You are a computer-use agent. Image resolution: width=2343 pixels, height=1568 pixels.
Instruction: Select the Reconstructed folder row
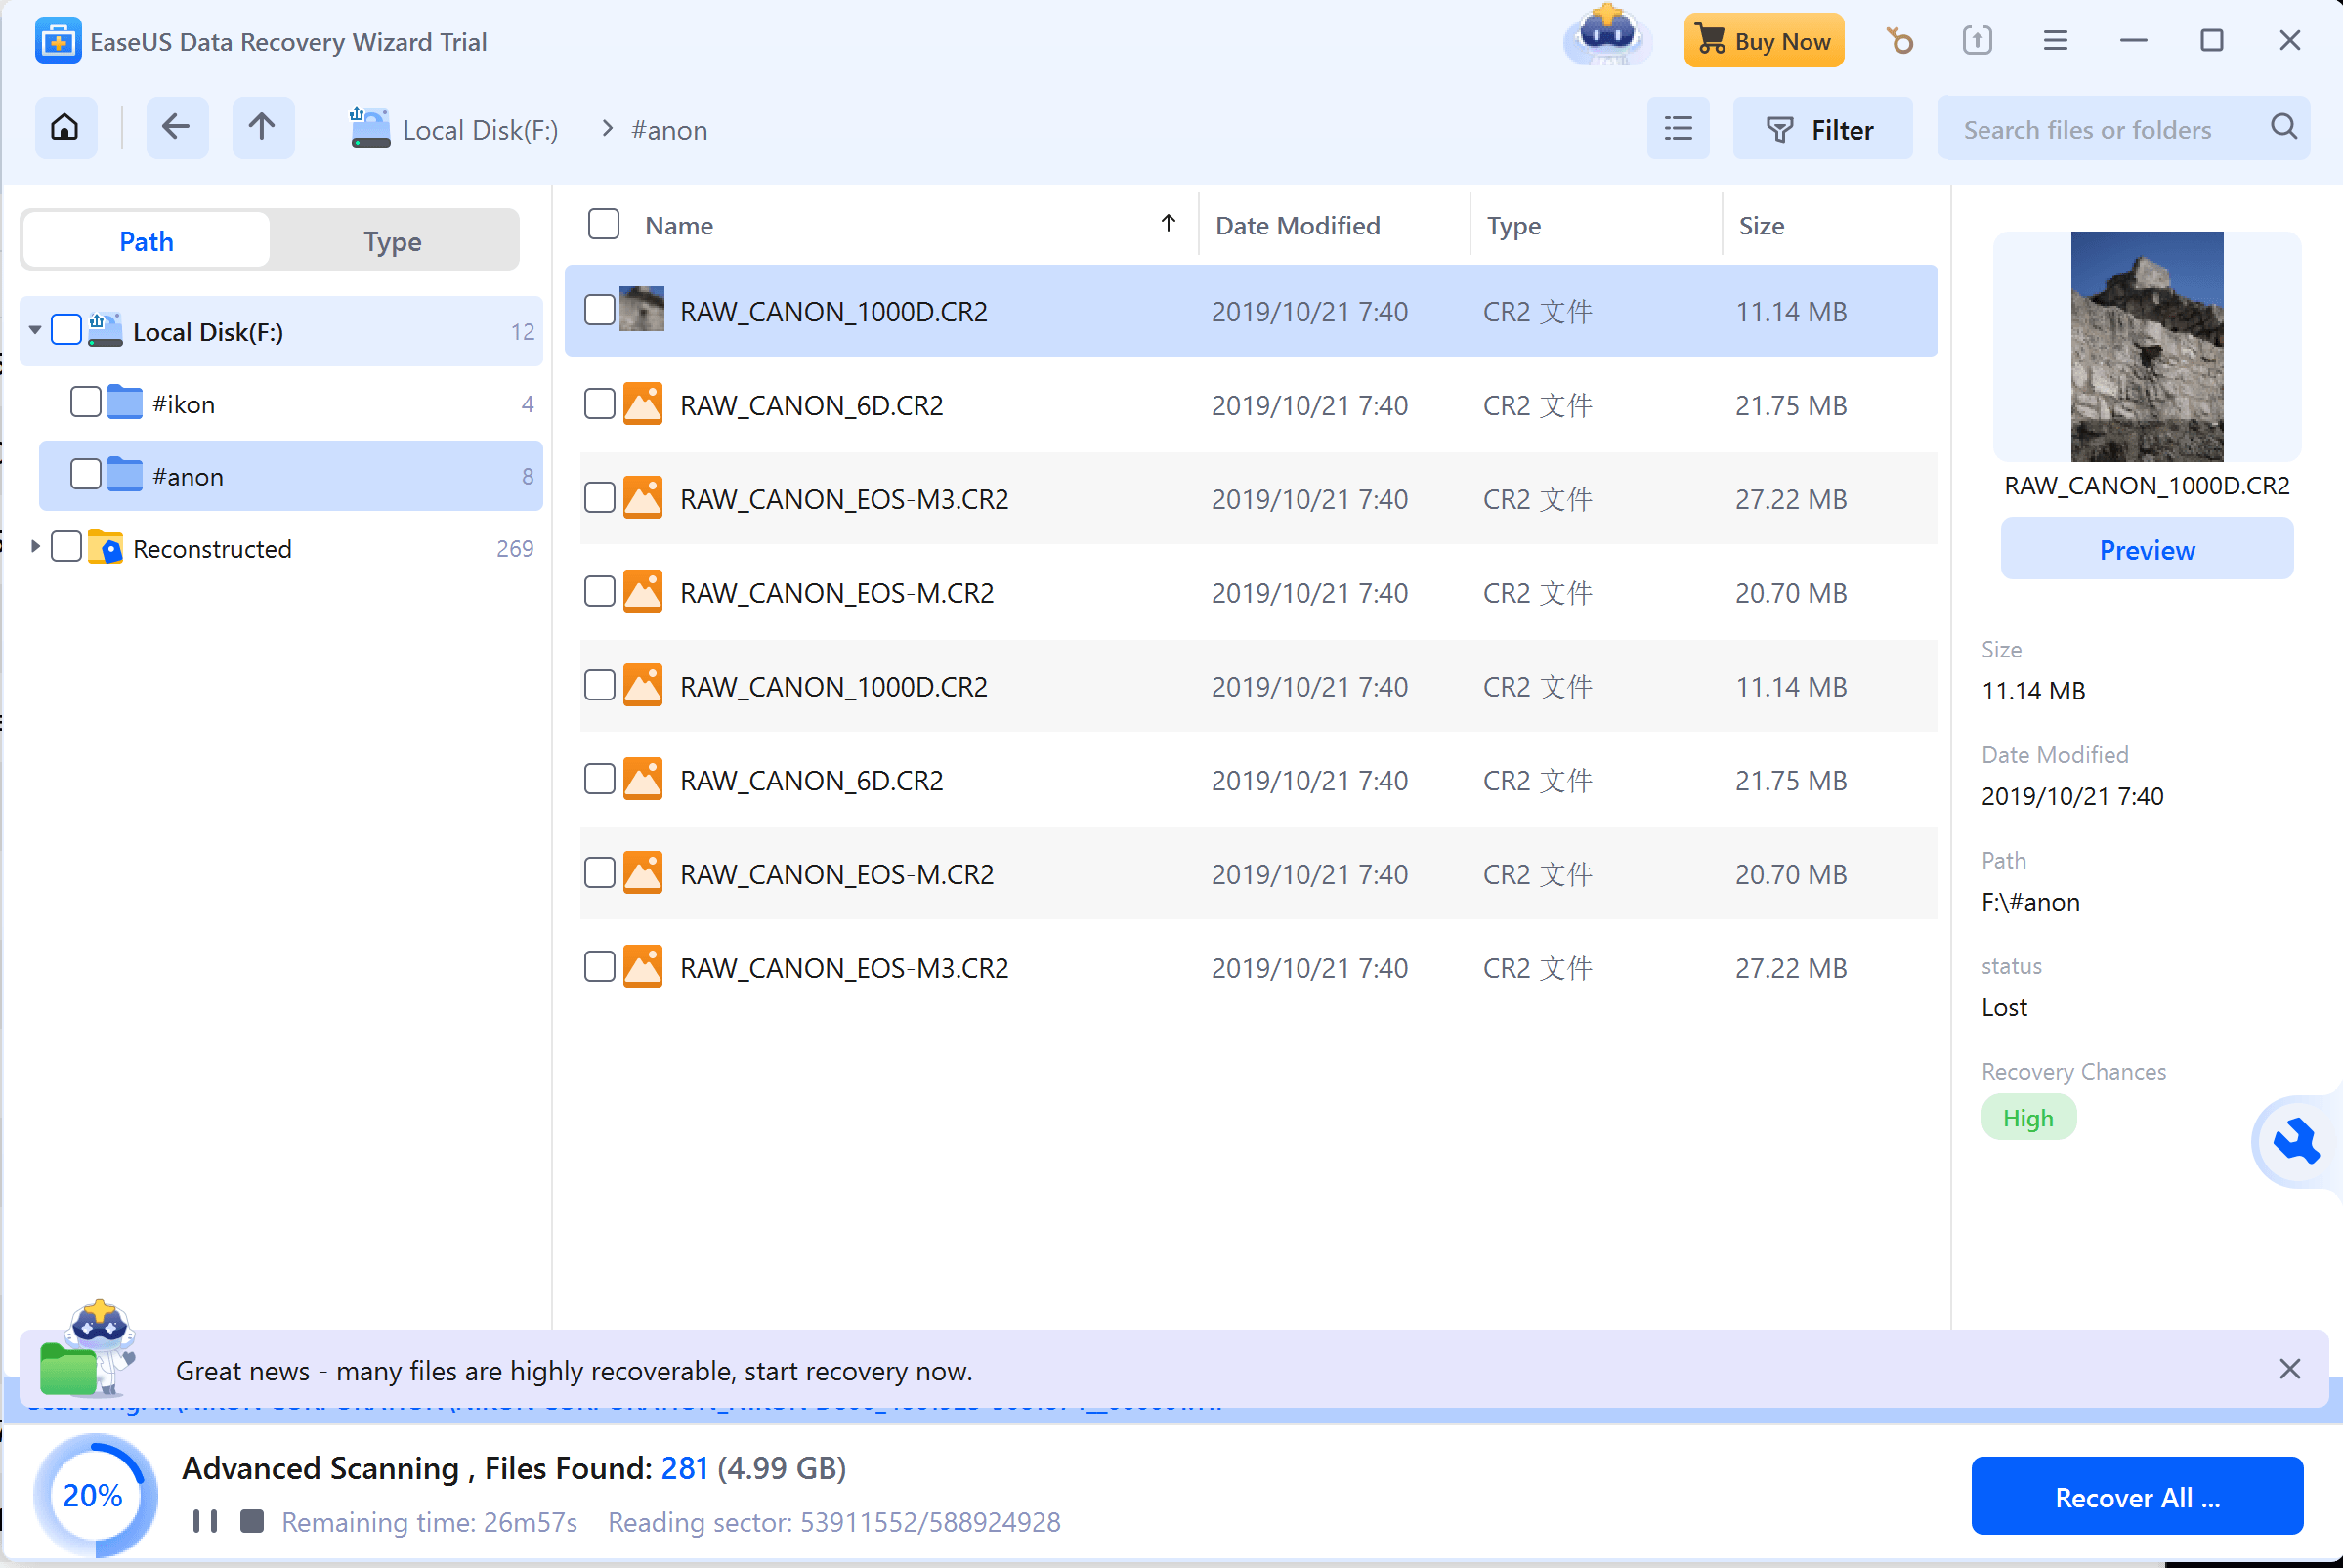point(281,548)
